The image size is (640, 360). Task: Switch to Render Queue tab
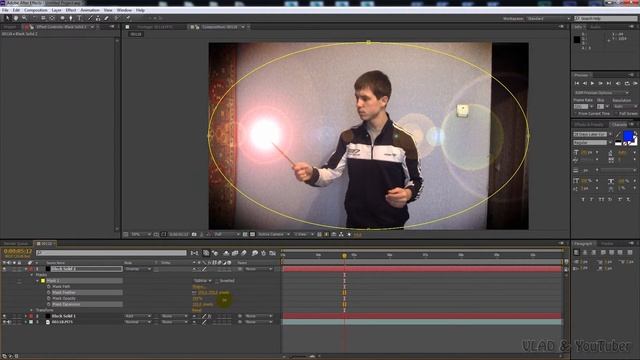(16, 244)
